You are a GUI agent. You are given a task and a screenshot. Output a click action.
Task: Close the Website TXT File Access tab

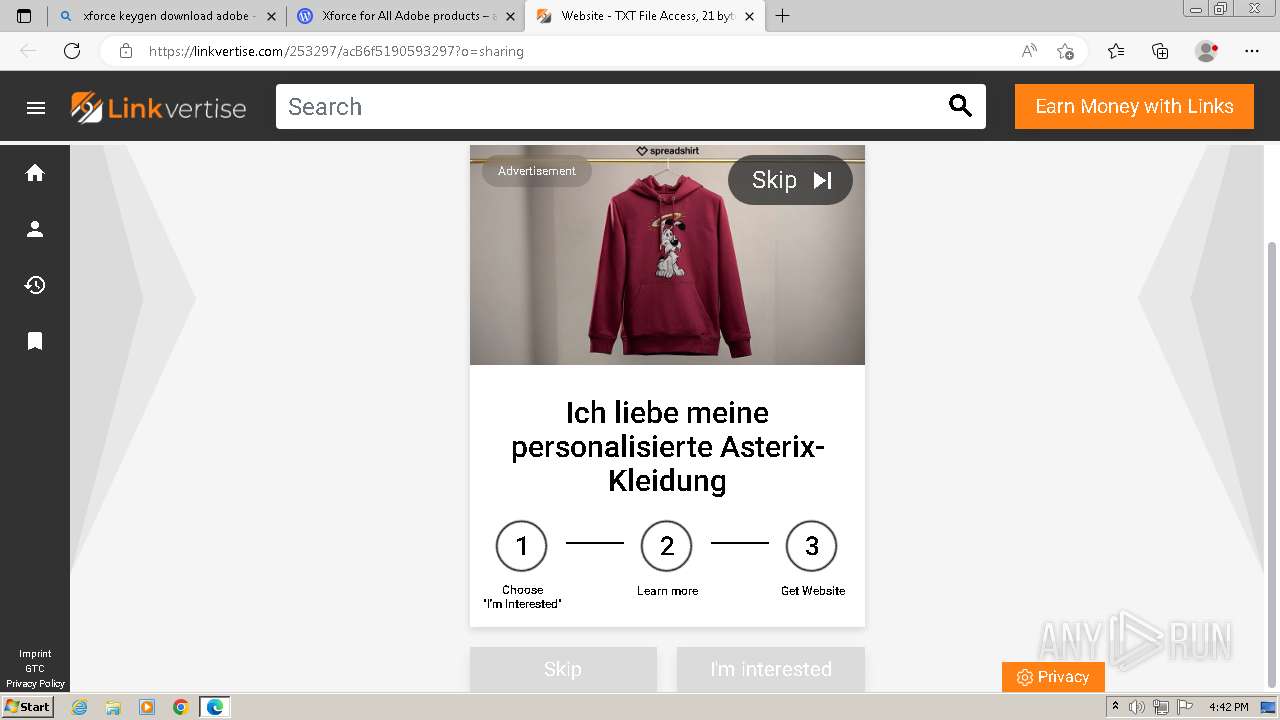click(749, 16)
